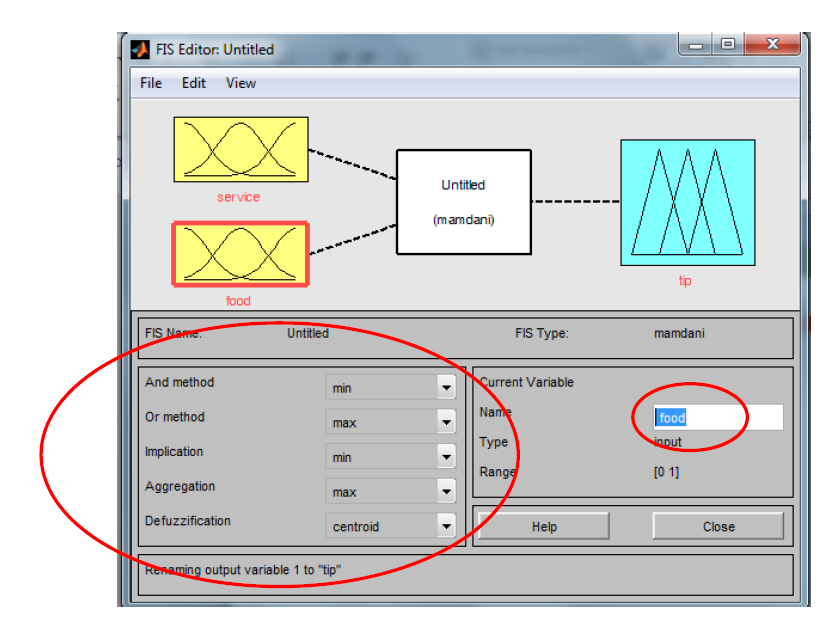Image resolution: width=825 pixels, height=624 pixels.
Task: Open the File menu
Action: tap(151, 83)
